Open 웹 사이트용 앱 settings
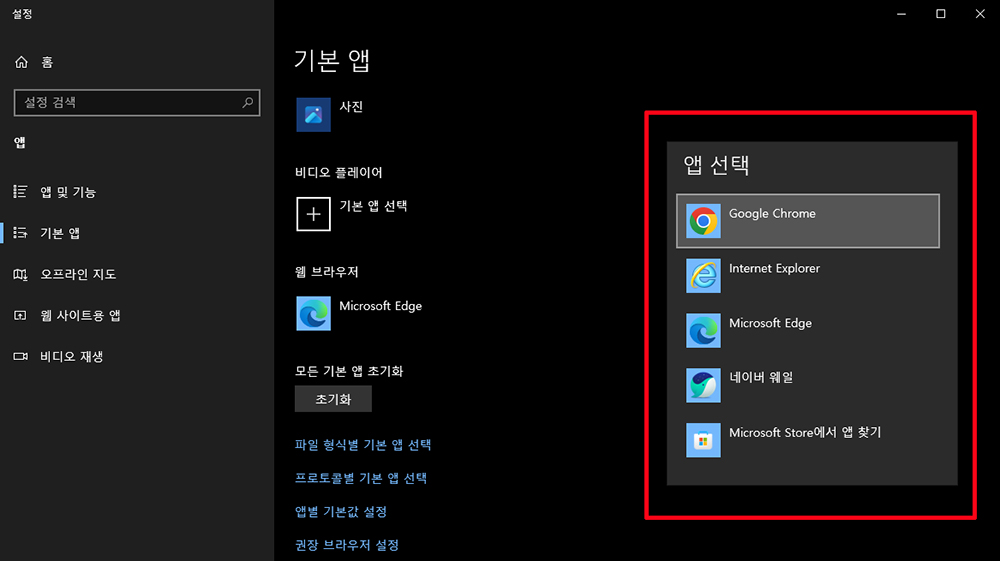This screenshot has height=561, width=1000. (x=80, y=316)
